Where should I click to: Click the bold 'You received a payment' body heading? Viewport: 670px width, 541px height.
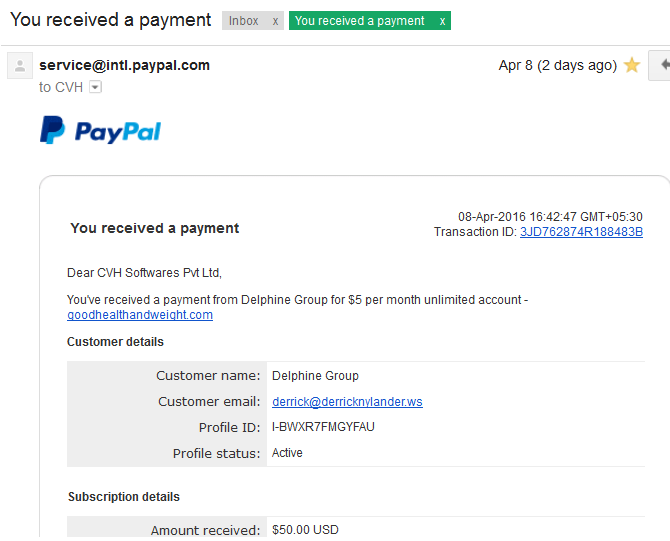(155, 228)
